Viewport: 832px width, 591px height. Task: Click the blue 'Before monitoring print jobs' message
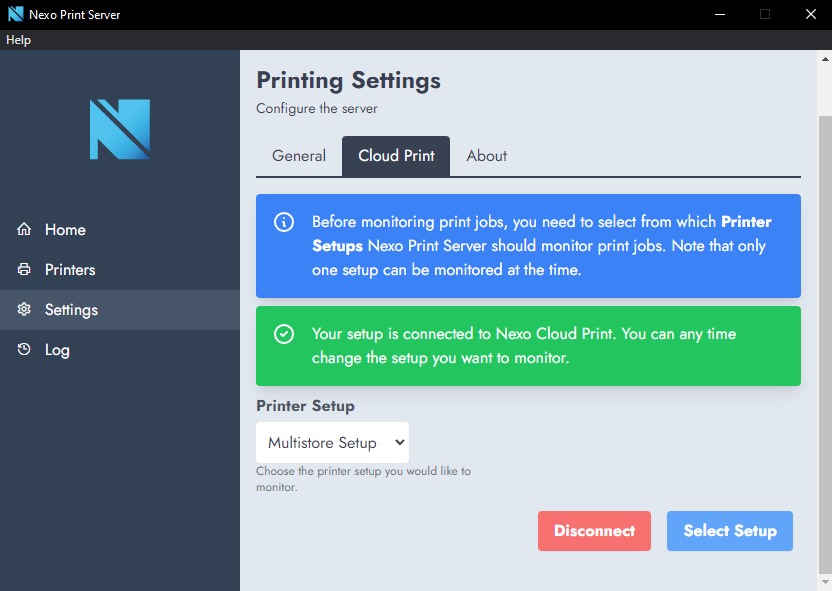pyautogui.click(x=528, y=246)
